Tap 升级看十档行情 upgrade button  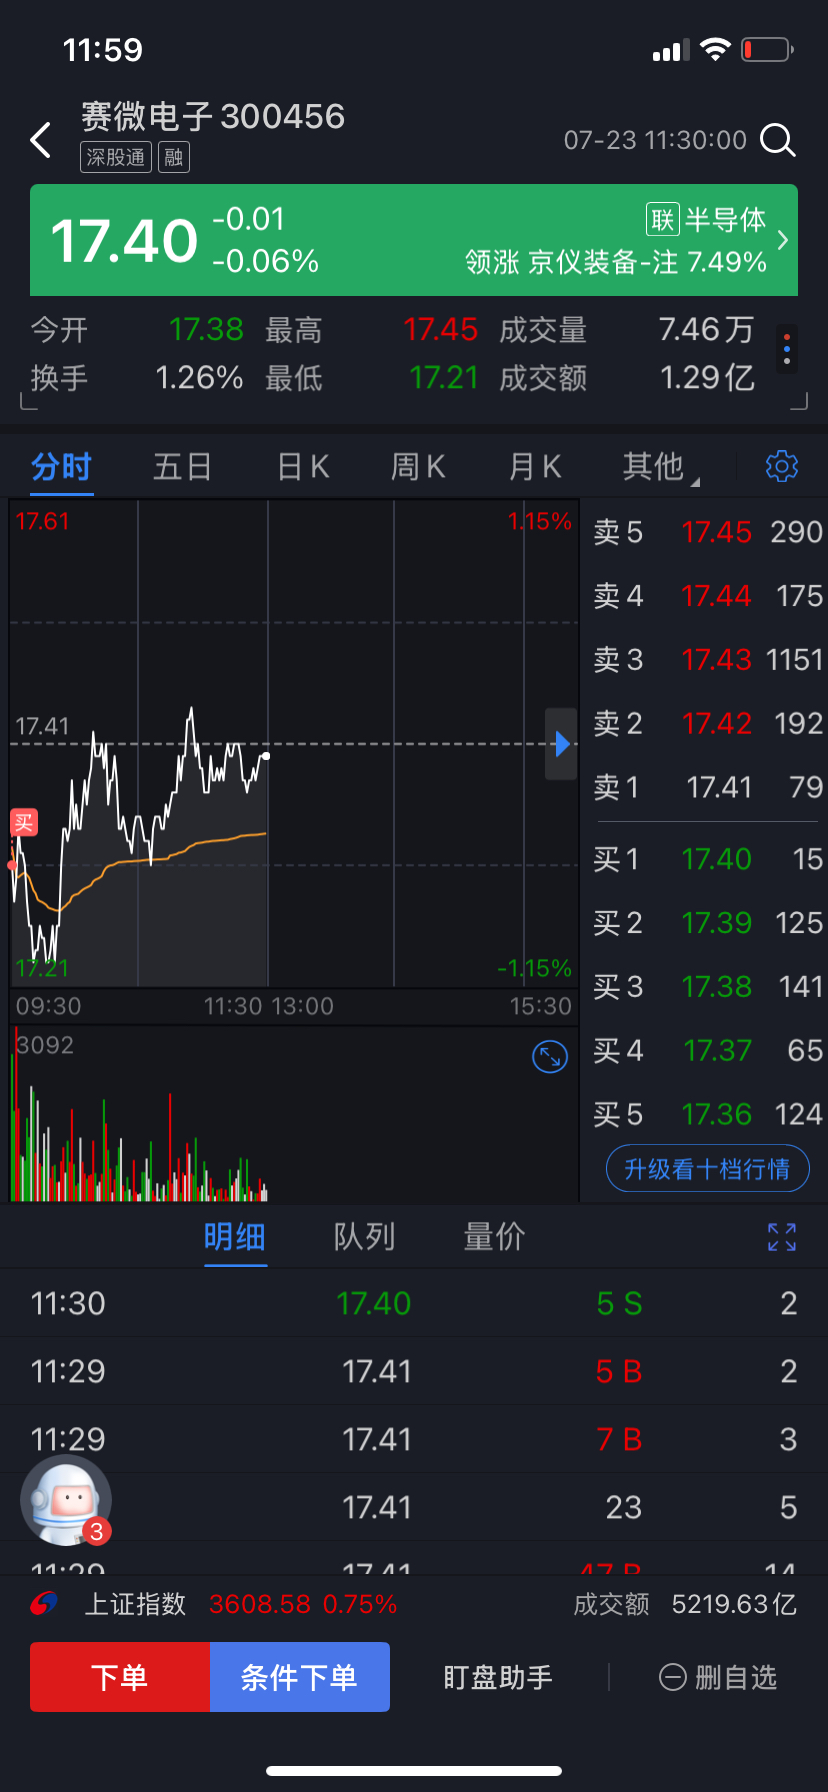(708, 1169)
